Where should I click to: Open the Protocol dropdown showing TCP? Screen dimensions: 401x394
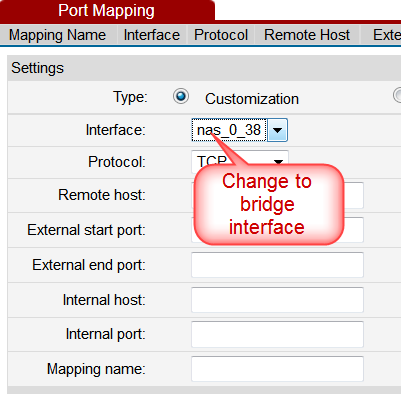(x=240, y=162)
